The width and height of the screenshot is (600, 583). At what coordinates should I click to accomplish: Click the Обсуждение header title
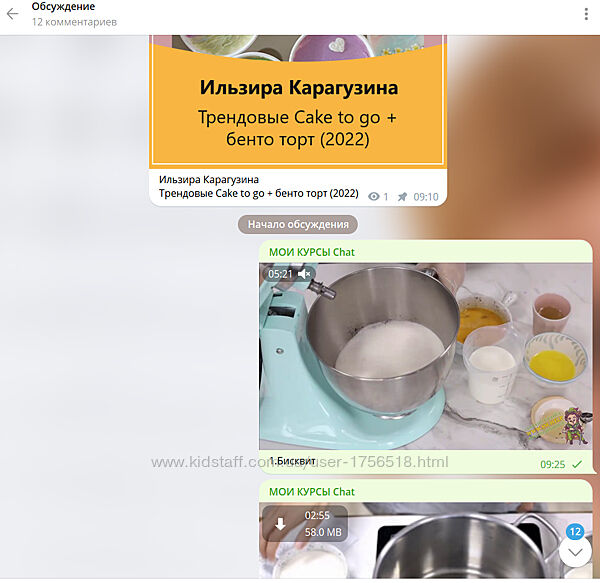(x=63, y=7)
